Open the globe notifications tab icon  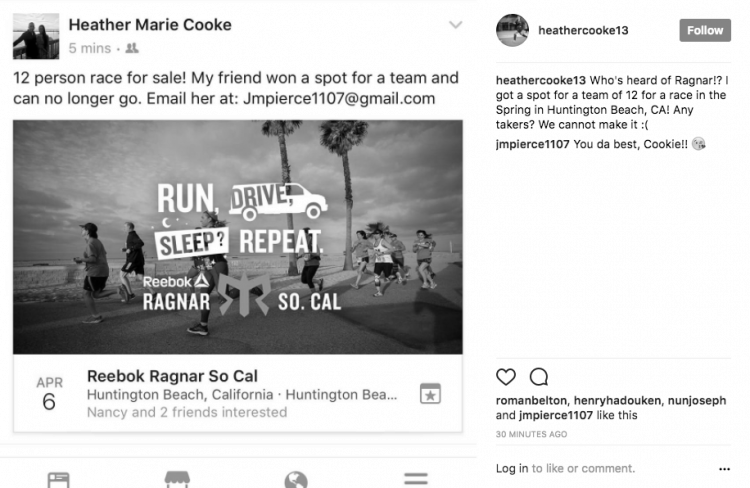pos(296,480)
